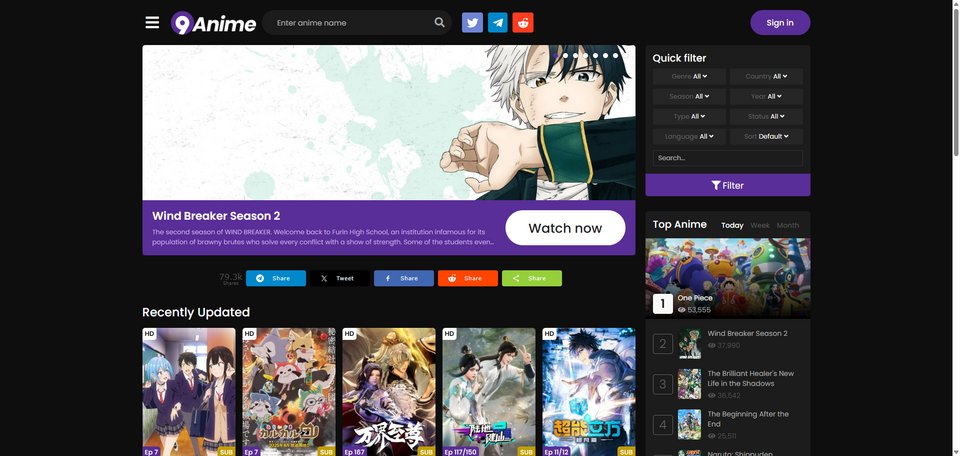This screenshot has width=960, height=456.
Task: Open the Language filter dropdown
Action: (x=689, y=136)
